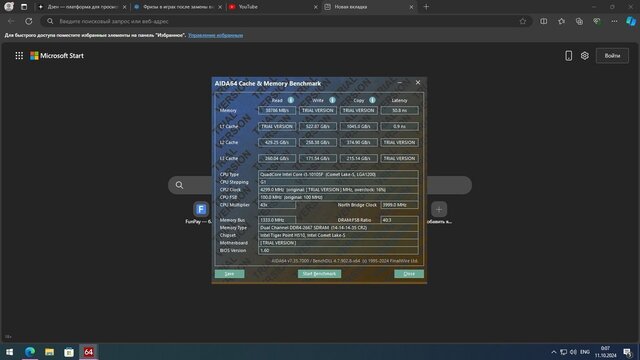Click the info icon next to Copy
The width and height of the screenshot is (640, 360).
click(372, 100)
